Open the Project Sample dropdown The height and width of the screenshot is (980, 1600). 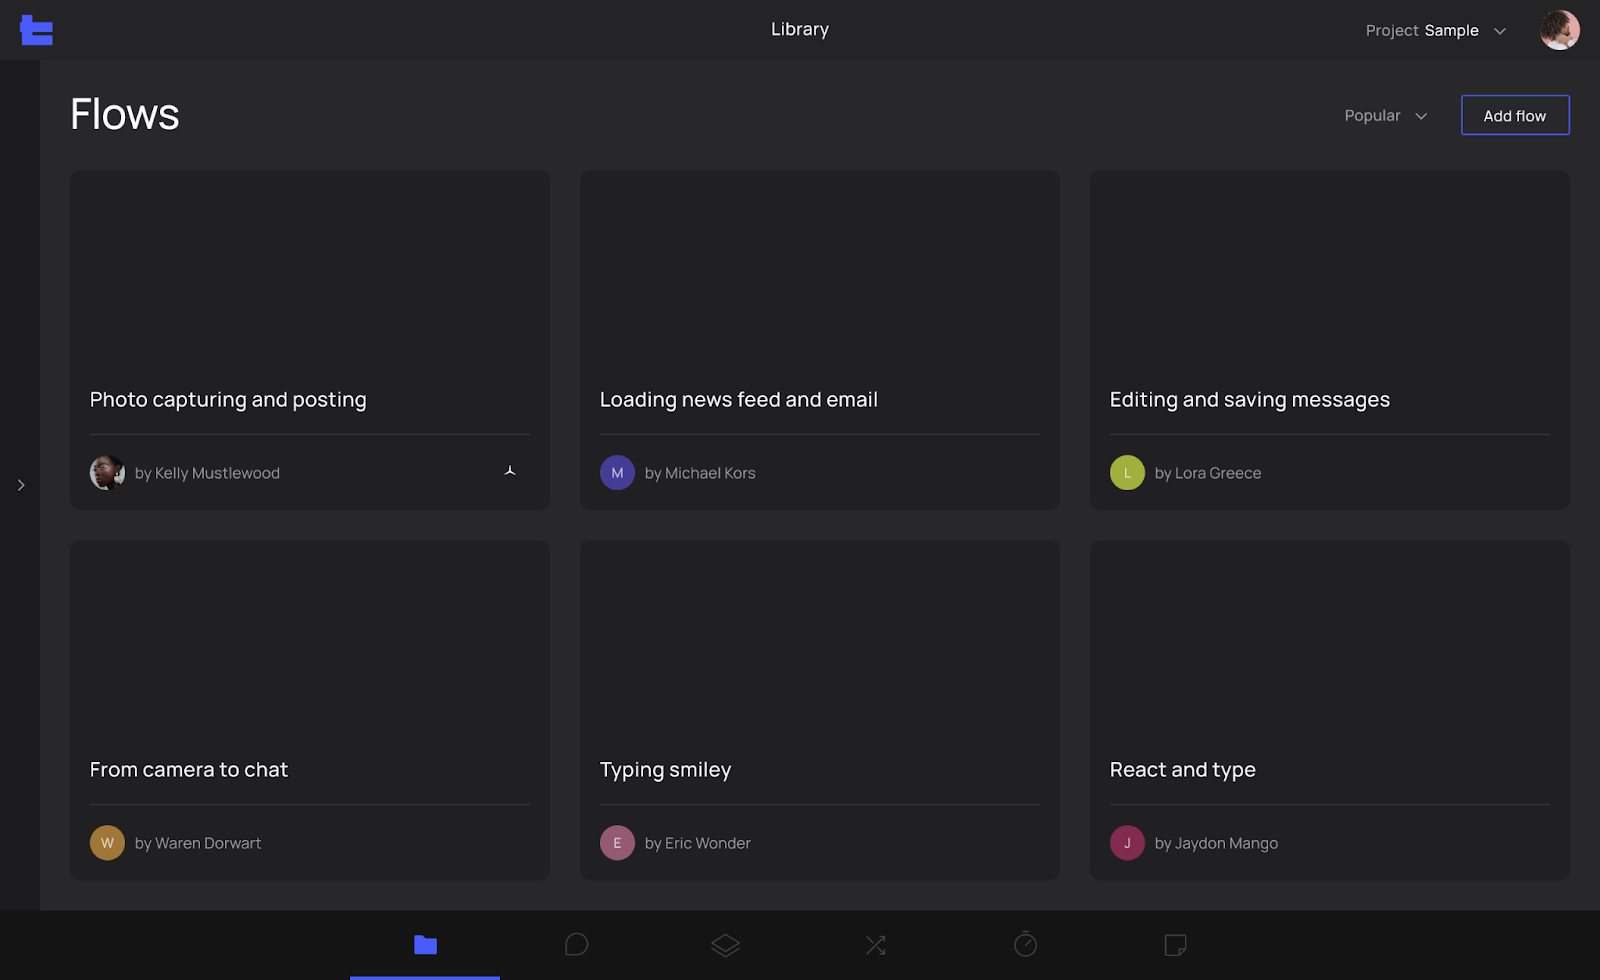(x=1435, y=31)
